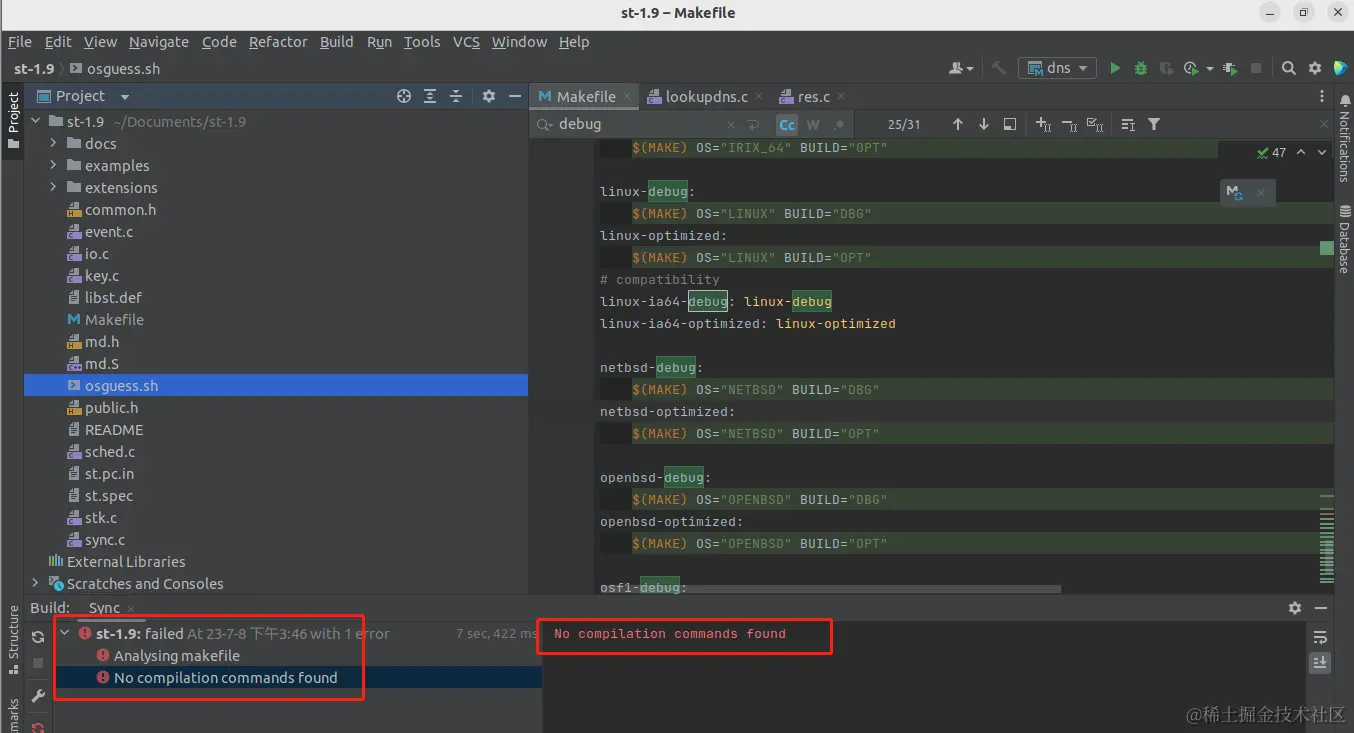Expand all in Project panel

point(430,96)
